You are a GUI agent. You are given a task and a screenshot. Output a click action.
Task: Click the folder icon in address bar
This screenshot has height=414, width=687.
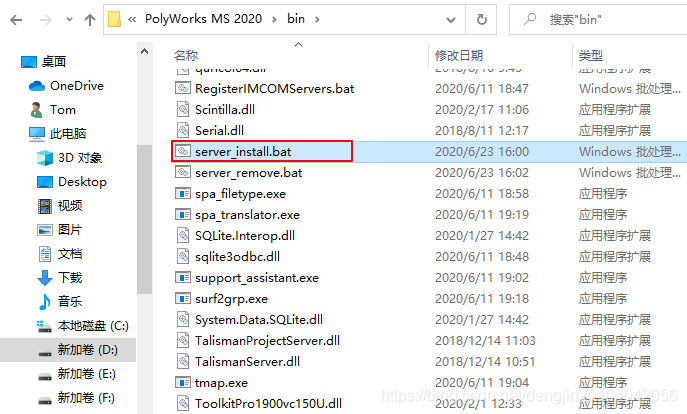click(114, 19)
